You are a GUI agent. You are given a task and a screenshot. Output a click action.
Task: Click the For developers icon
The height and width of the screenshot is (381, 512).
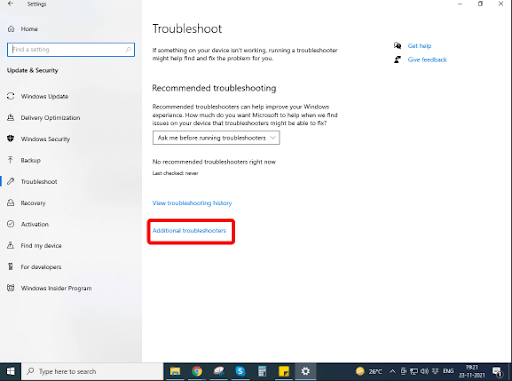point(11,267)
